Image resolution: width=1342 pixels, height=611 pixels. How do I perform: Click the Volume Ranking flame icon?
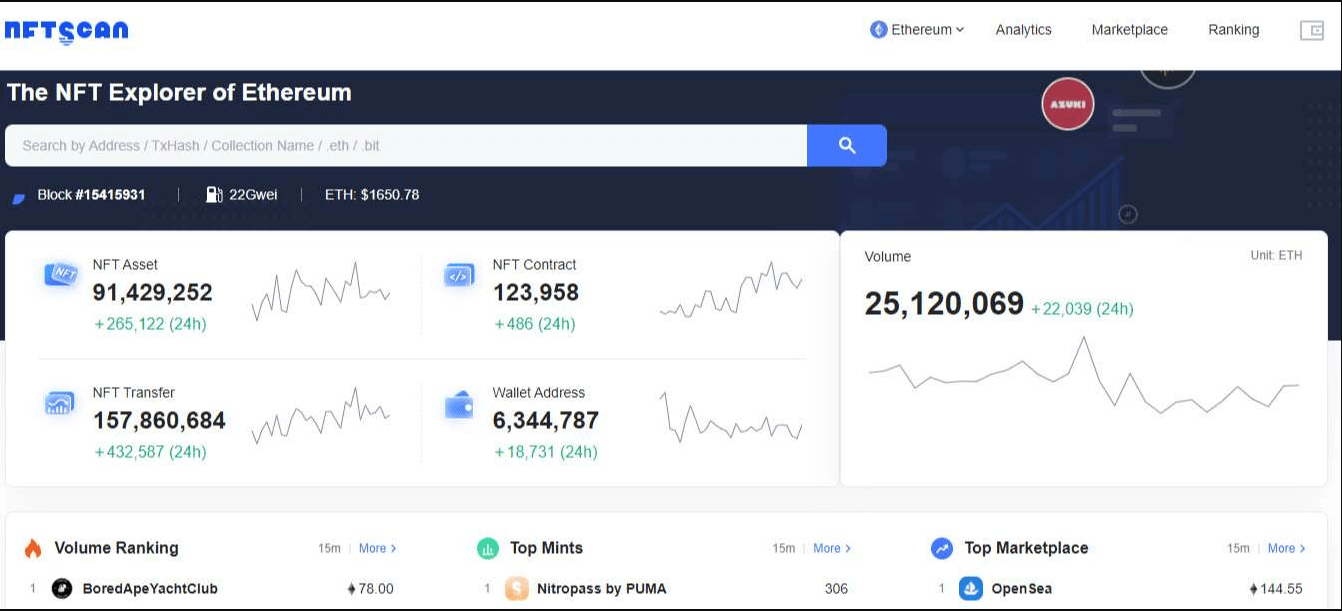[33, 548]
